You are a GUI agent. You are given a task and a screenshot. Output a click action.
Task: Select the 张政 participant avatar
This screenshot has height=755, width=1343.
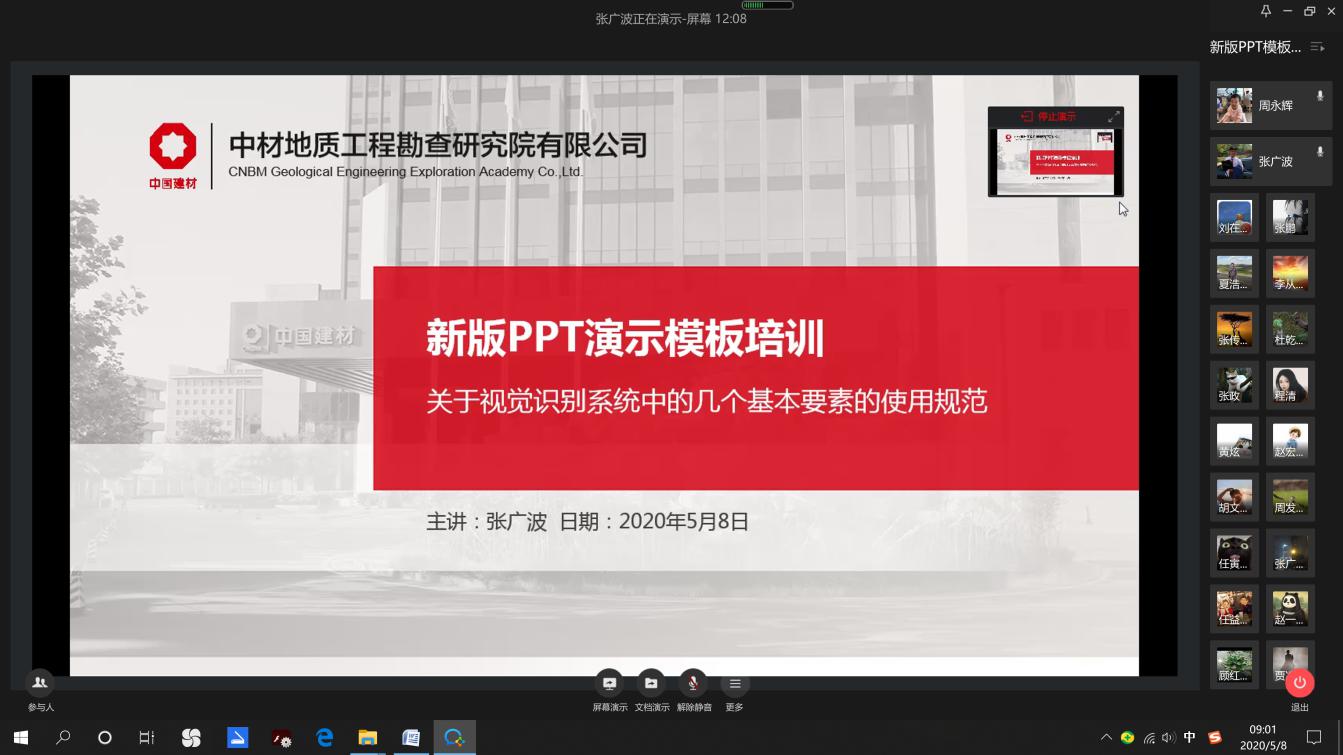[x=1234, y=385]
